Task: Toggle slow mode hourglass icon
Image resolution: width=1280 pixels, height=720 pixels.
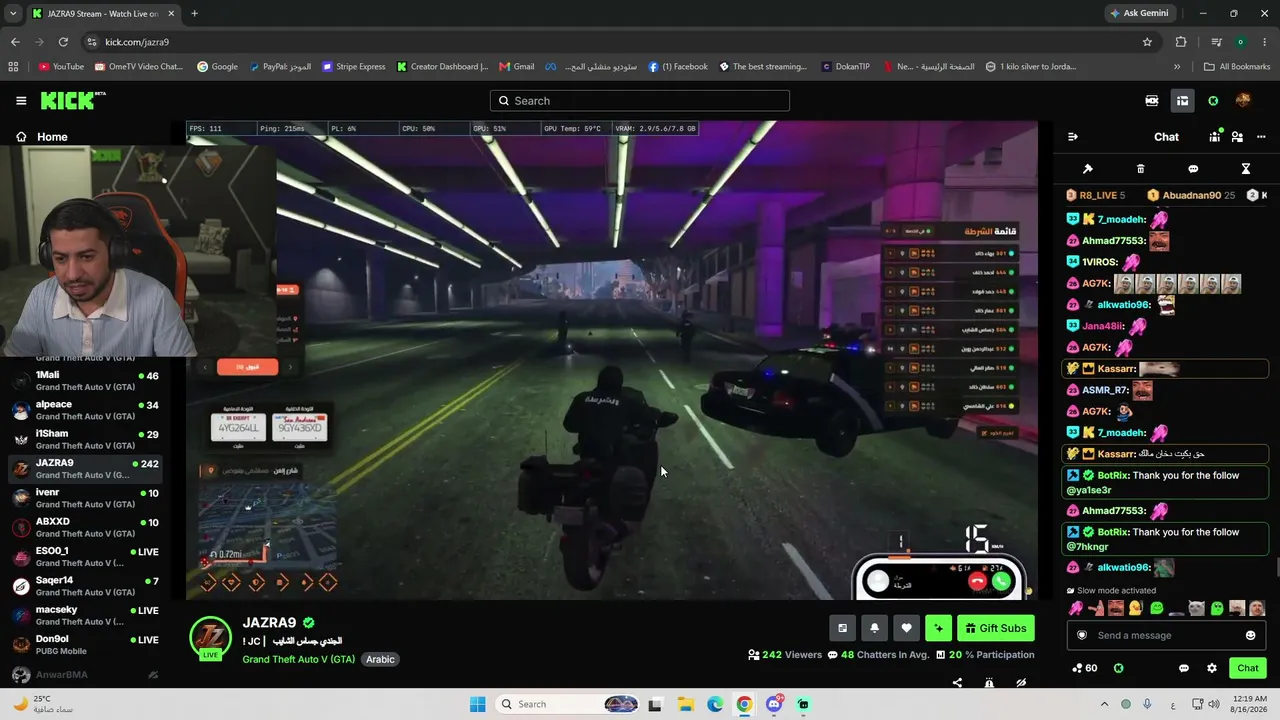Action: [1246, 169]
